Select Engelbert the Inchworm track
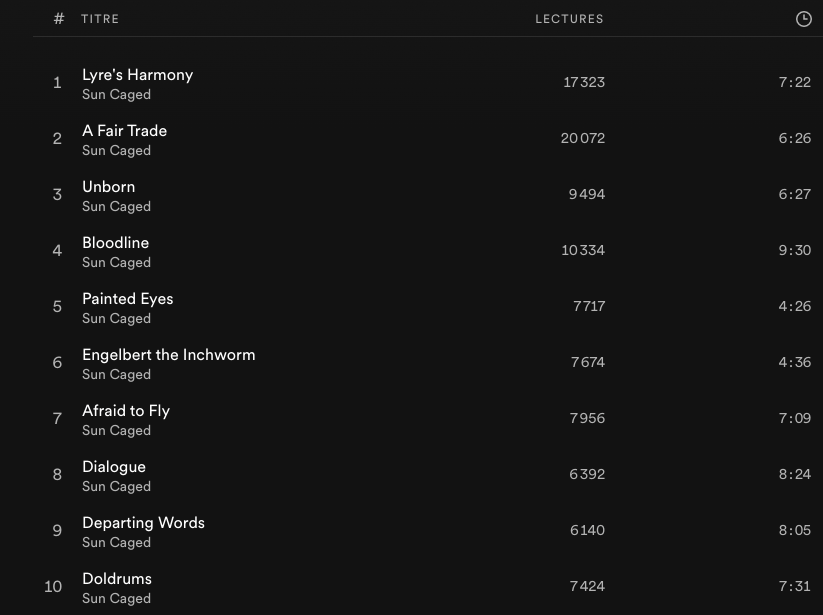The image size is (823, 615). tap(168, 355)
